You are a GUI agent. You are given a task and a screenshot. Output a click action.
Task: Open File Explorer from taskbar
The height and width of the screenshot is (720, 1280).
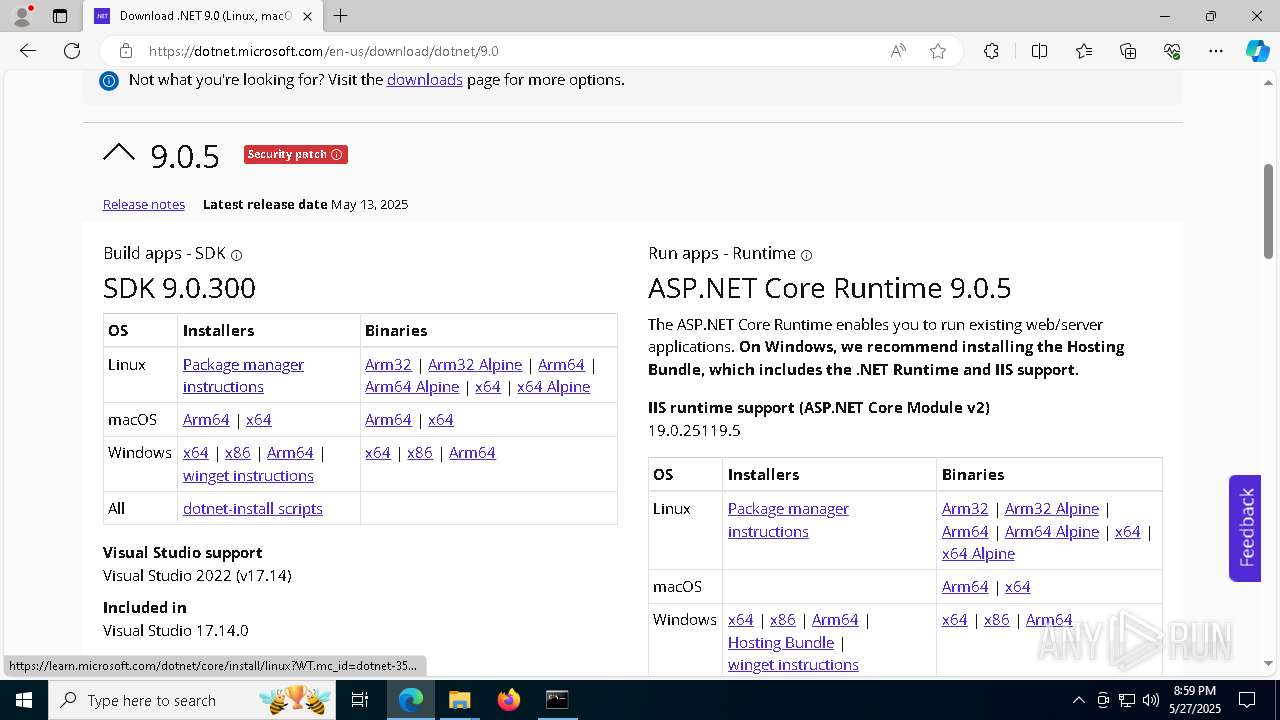point(459,700)
